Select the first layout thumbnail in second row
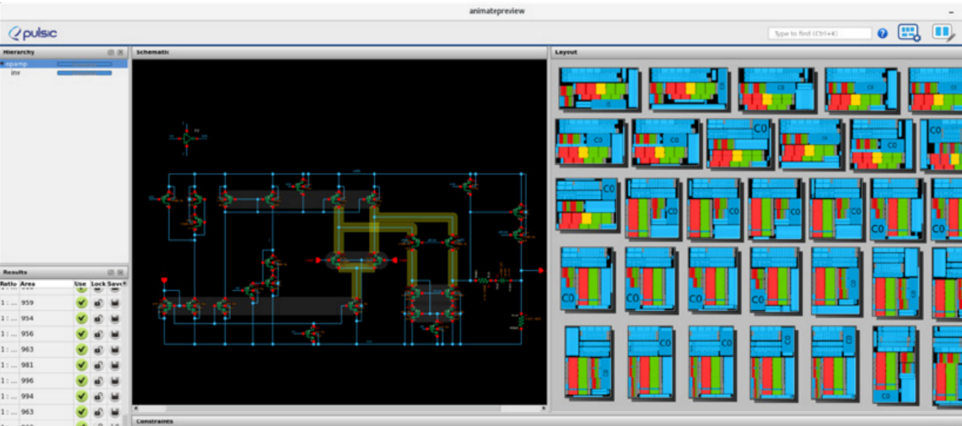The height and width of the screenshot is (426, 962). tap(591, 142)
